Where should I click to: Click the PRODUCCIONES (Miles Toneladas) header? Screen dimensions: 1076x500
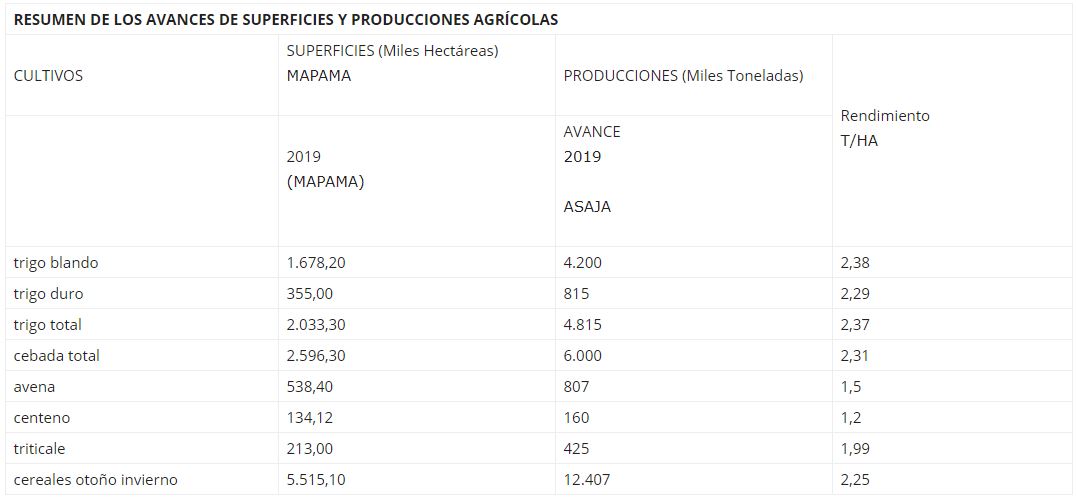(683, 76)
